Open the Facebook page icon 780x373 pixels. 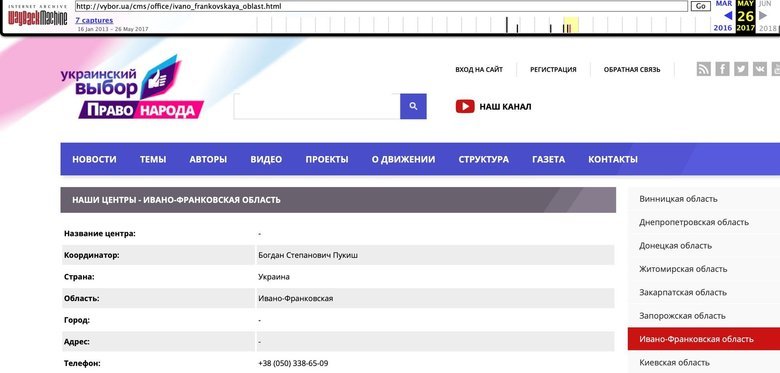click(722, 69)
